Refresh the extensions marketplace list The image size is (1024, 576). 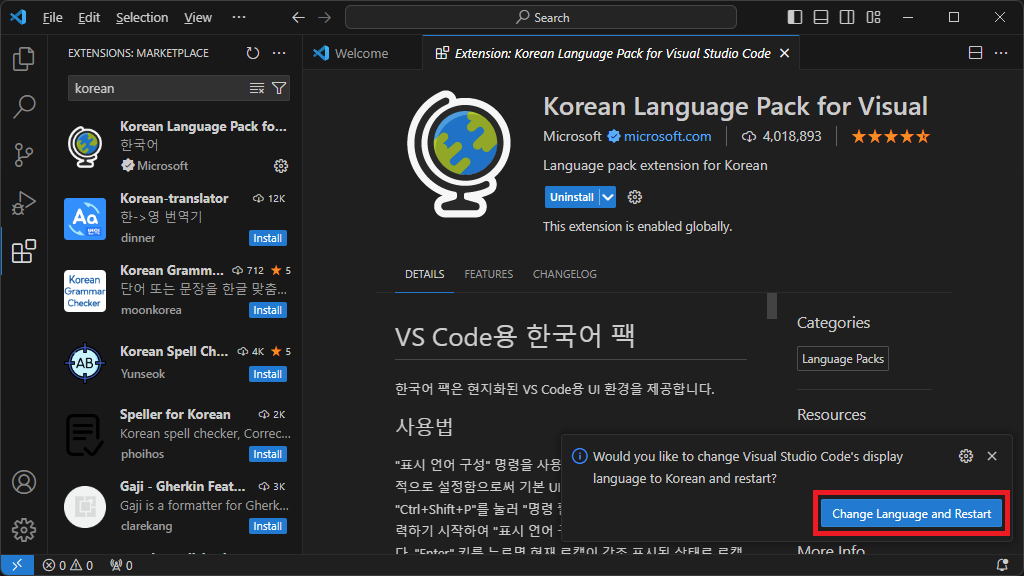253,53
